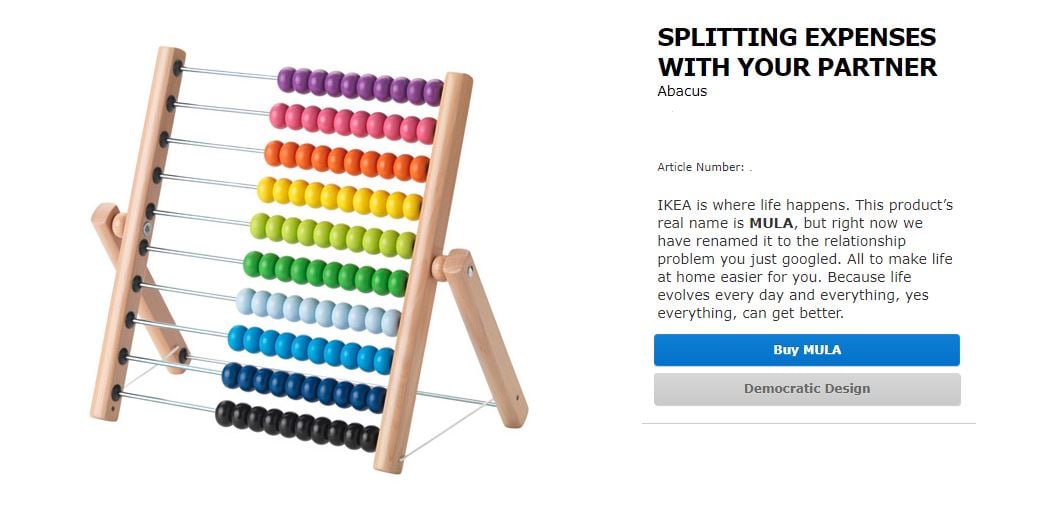Viewport: 1058px width, 516px height.
Task: Click the lime green bead row
Action: [332, 235]
